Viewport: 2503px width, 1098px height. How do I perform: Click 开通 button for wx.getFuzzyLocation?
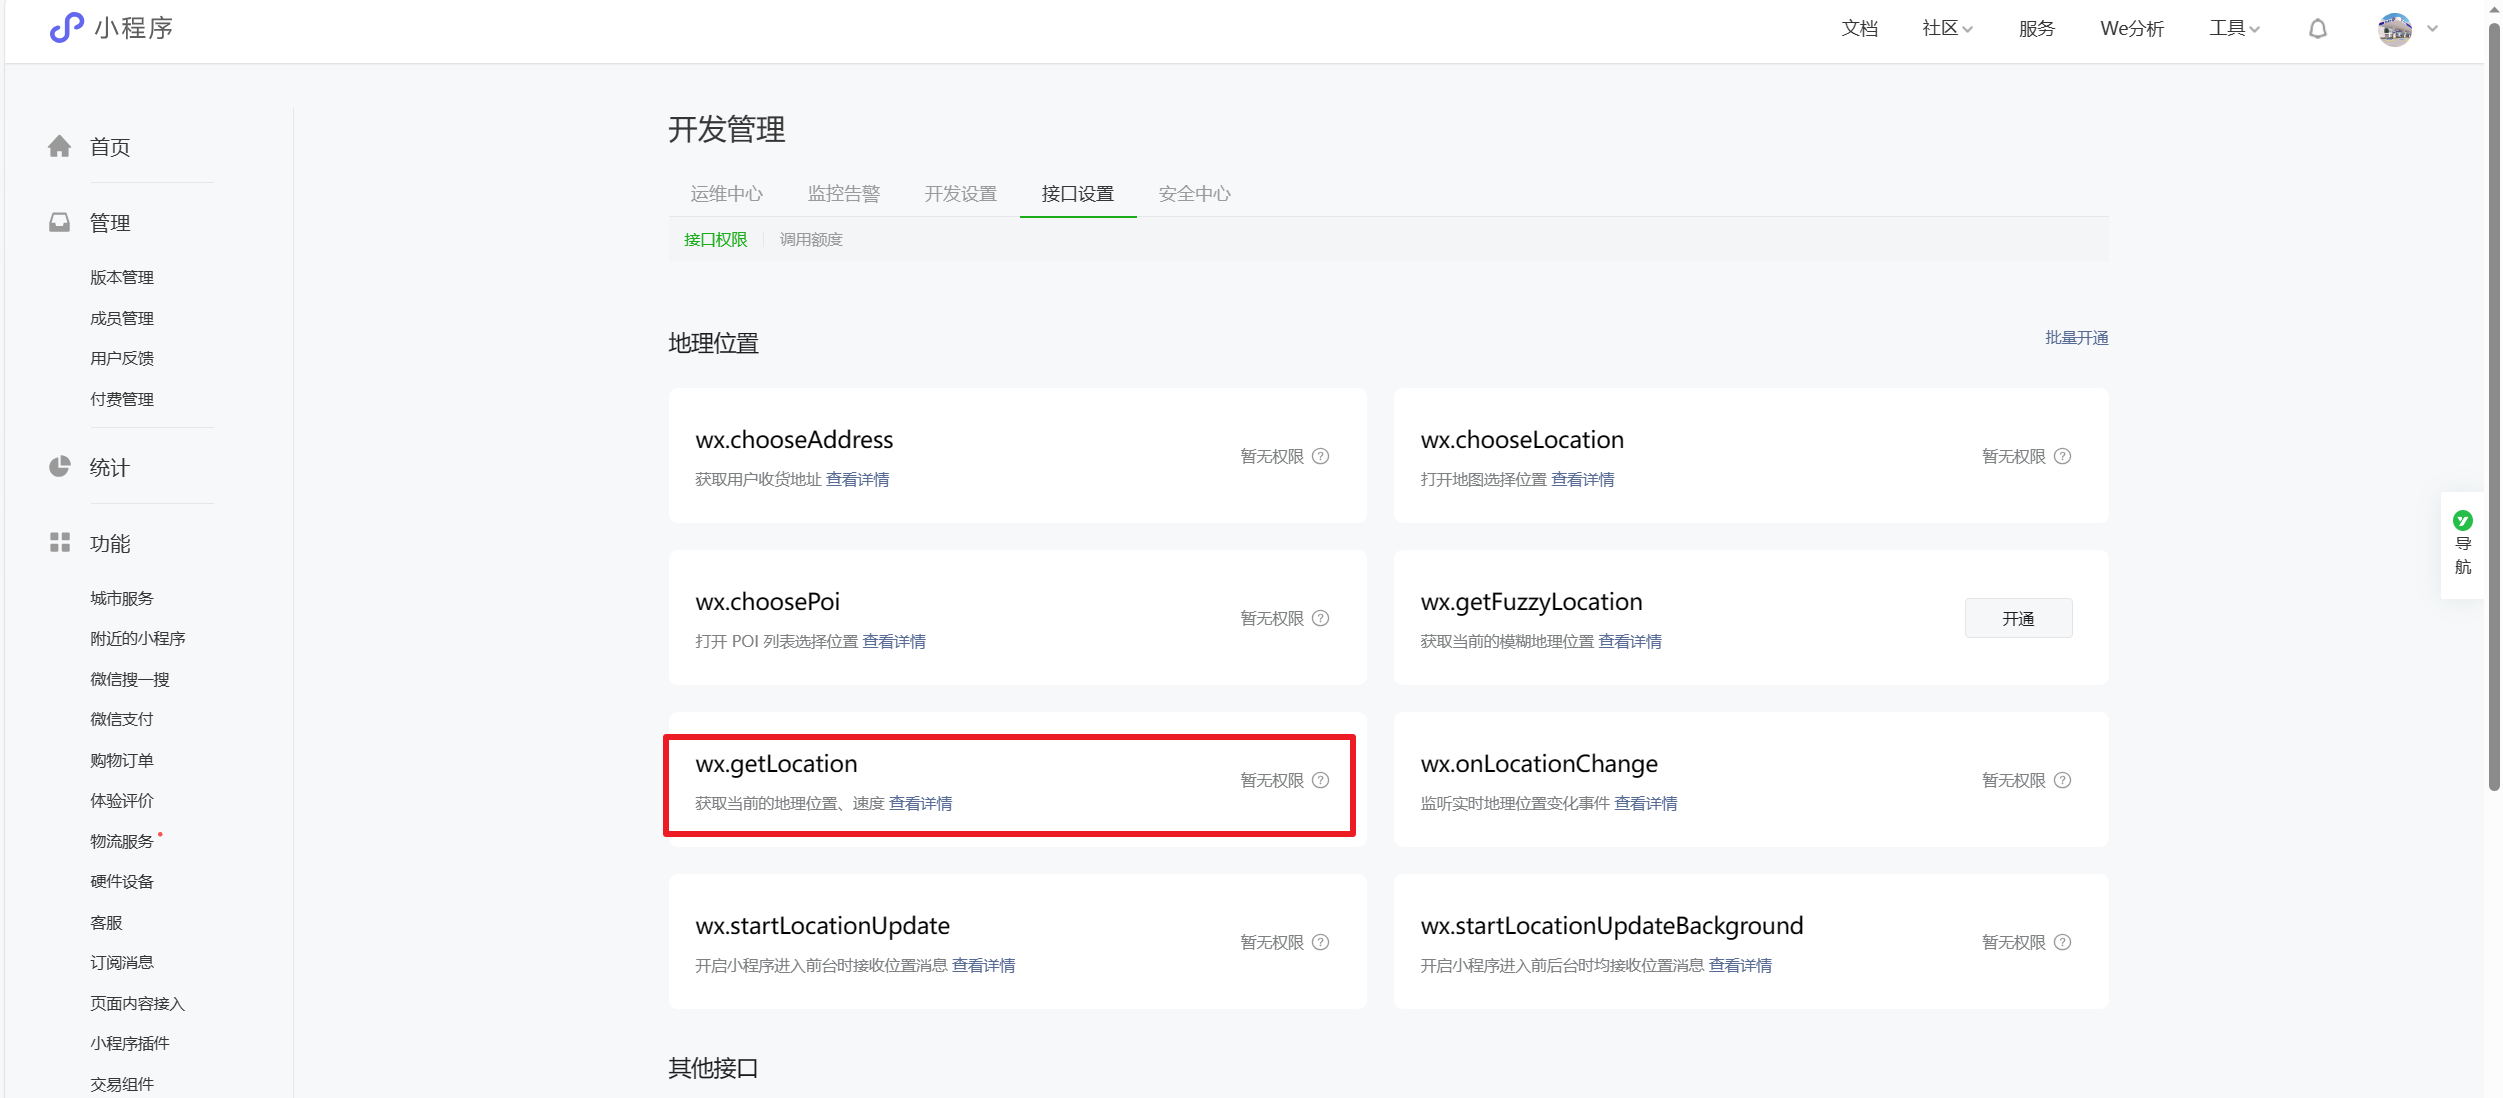click(x=2017, y=618)
